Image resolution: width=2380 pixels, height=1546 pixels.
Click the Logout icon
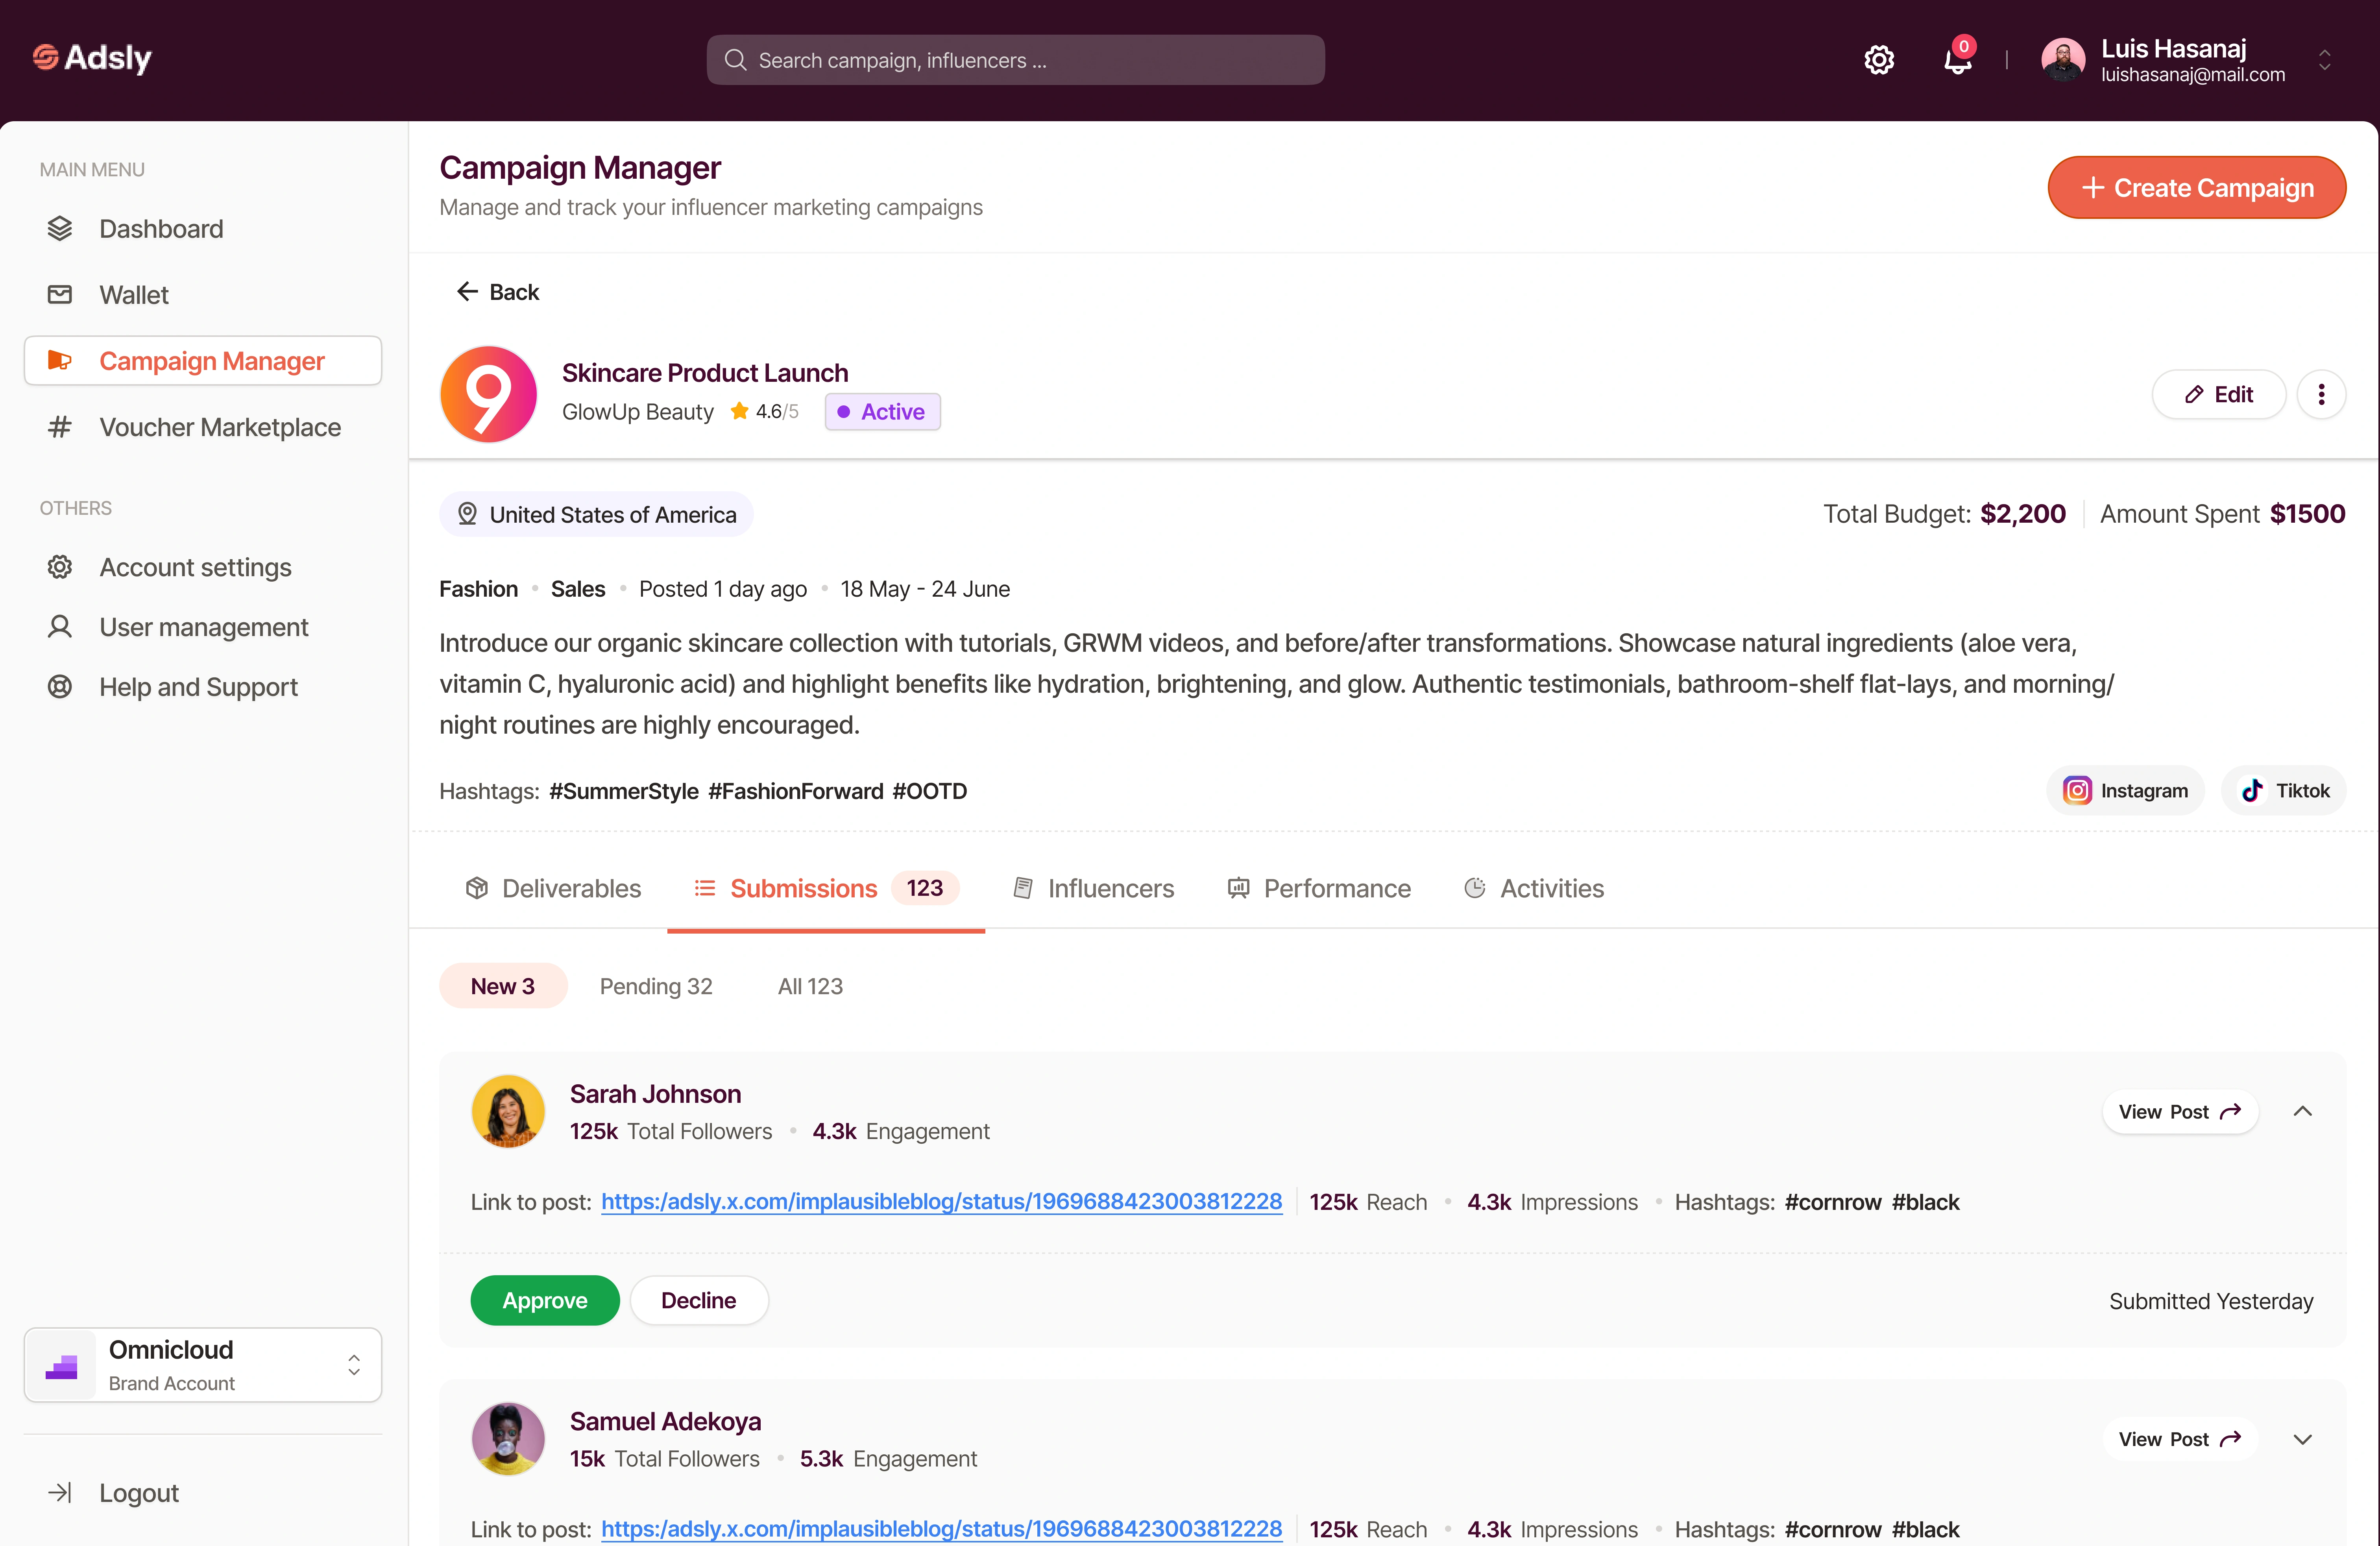60,1493
